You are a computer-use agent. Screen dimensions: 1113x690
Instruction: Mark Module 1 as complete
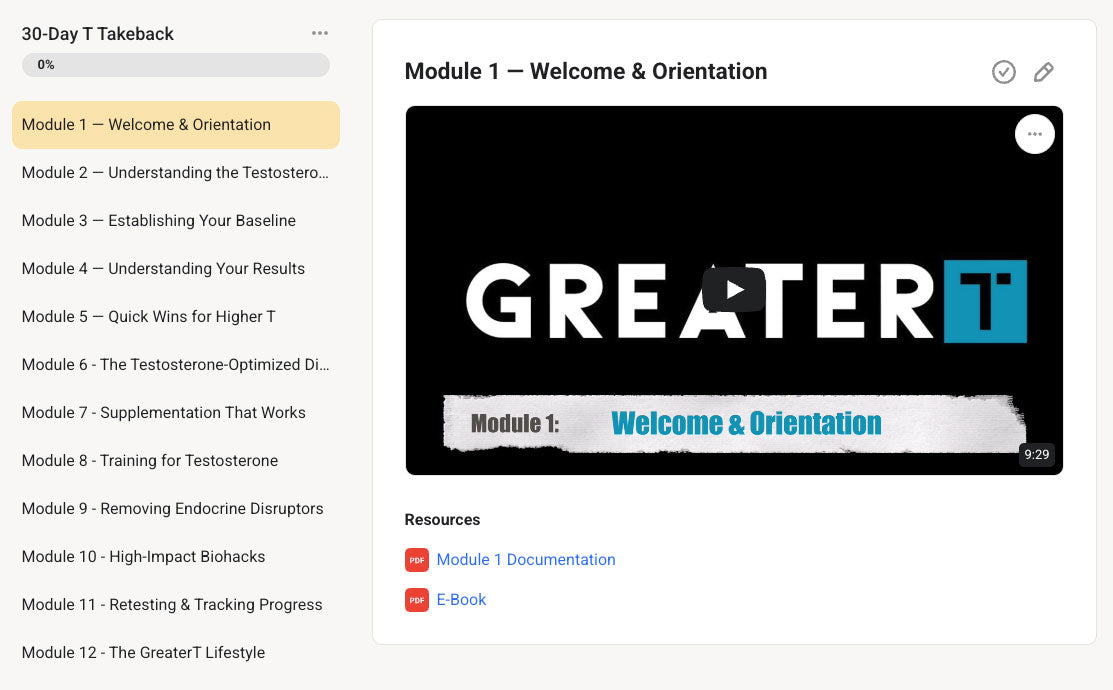point(1003,72)
